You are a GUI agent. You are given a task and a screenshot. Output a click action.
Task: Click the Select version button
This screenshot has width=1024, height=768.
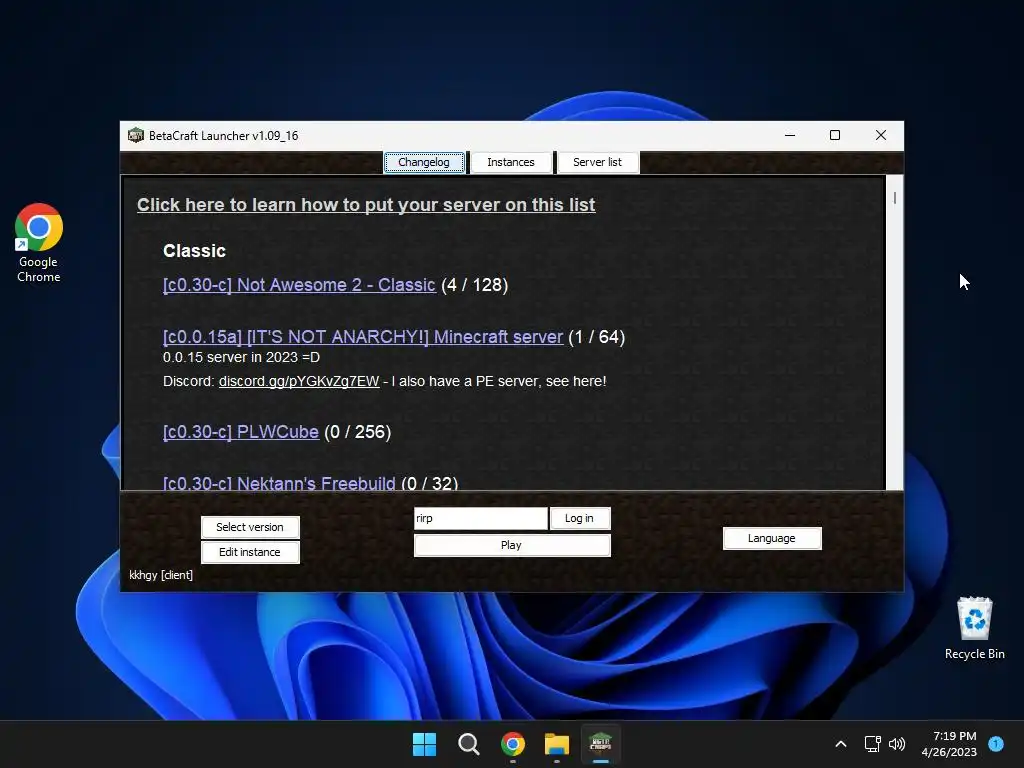(x=250, y=527)
